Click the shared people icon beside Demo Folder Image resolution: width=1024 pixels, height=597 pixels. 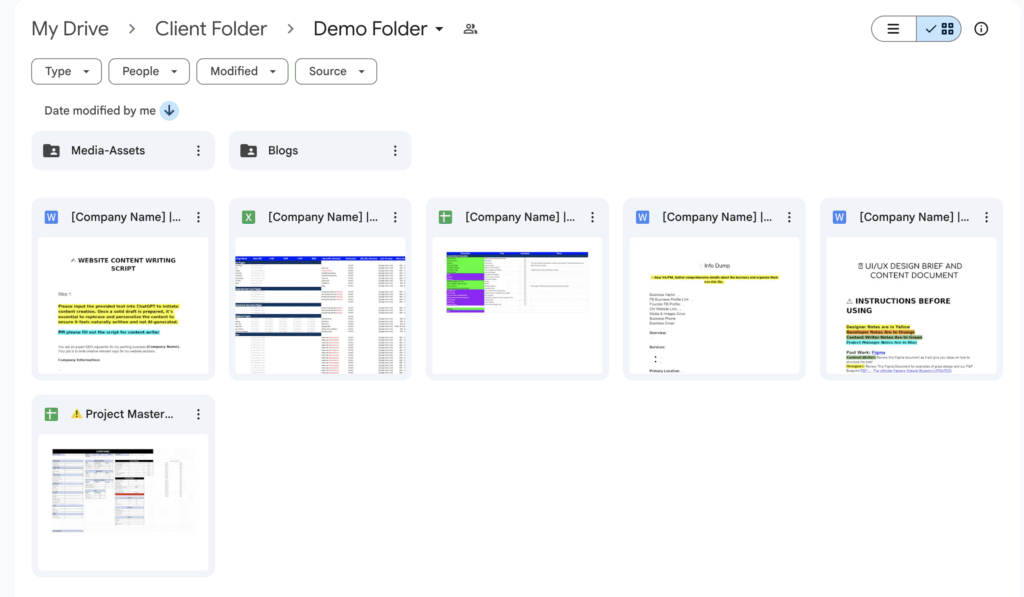pyautogui.click(x=470, y=29)
